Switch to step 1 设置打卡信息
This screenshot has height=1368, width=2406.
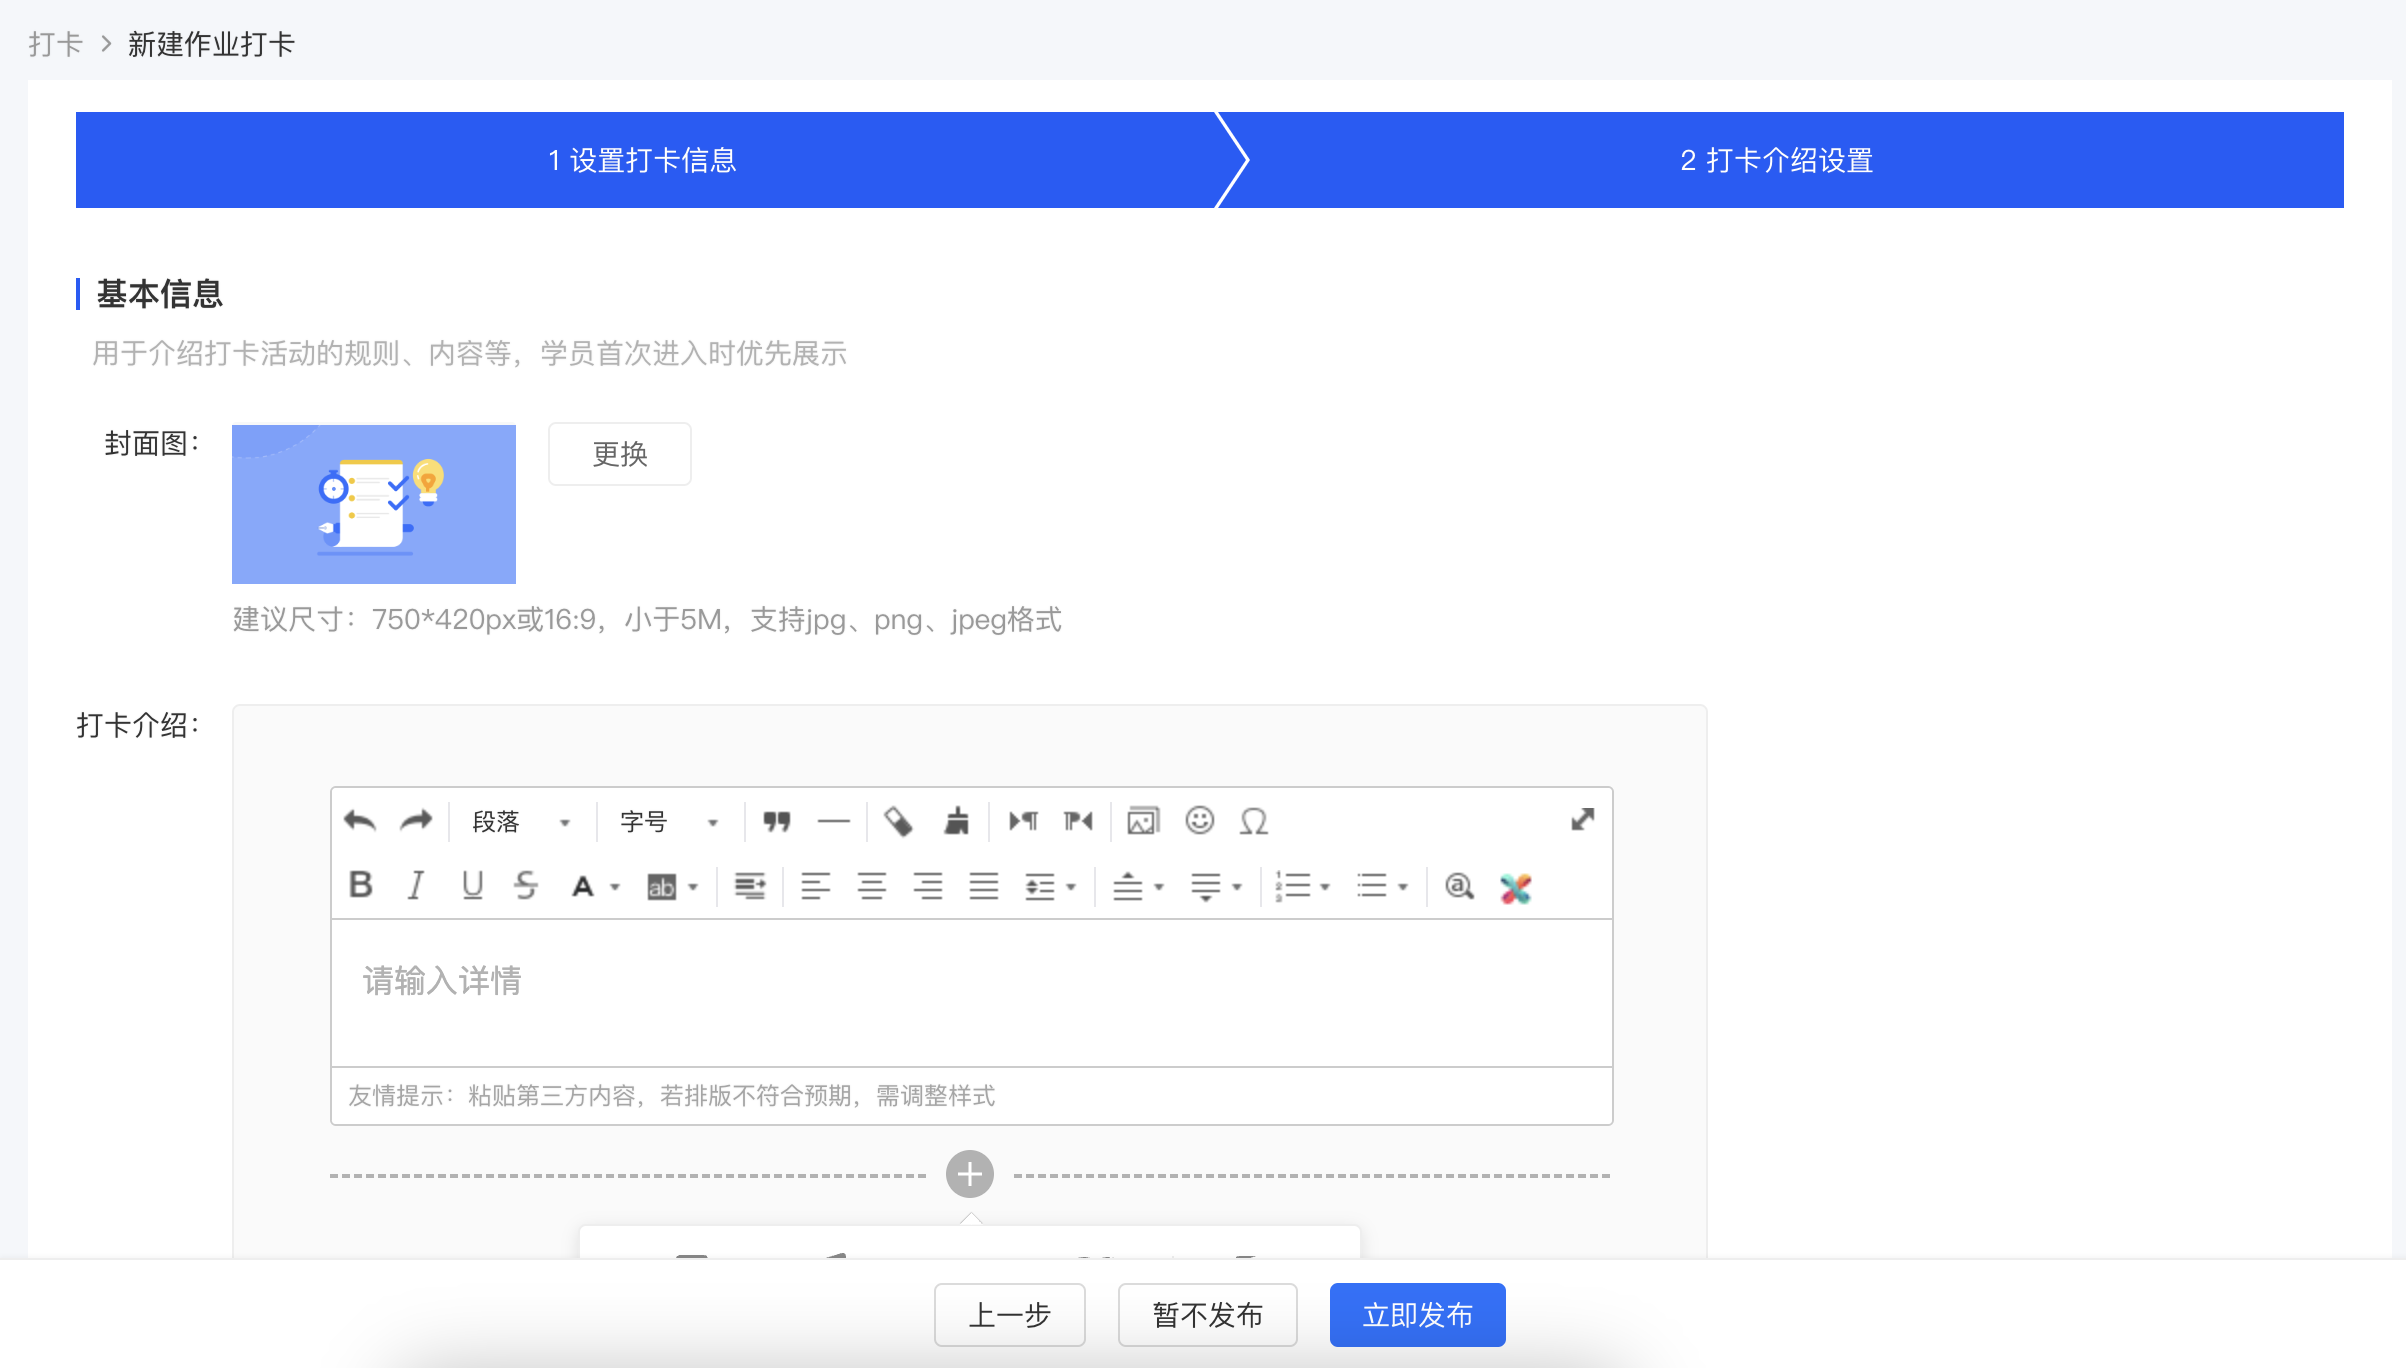(x=642, y=160)
